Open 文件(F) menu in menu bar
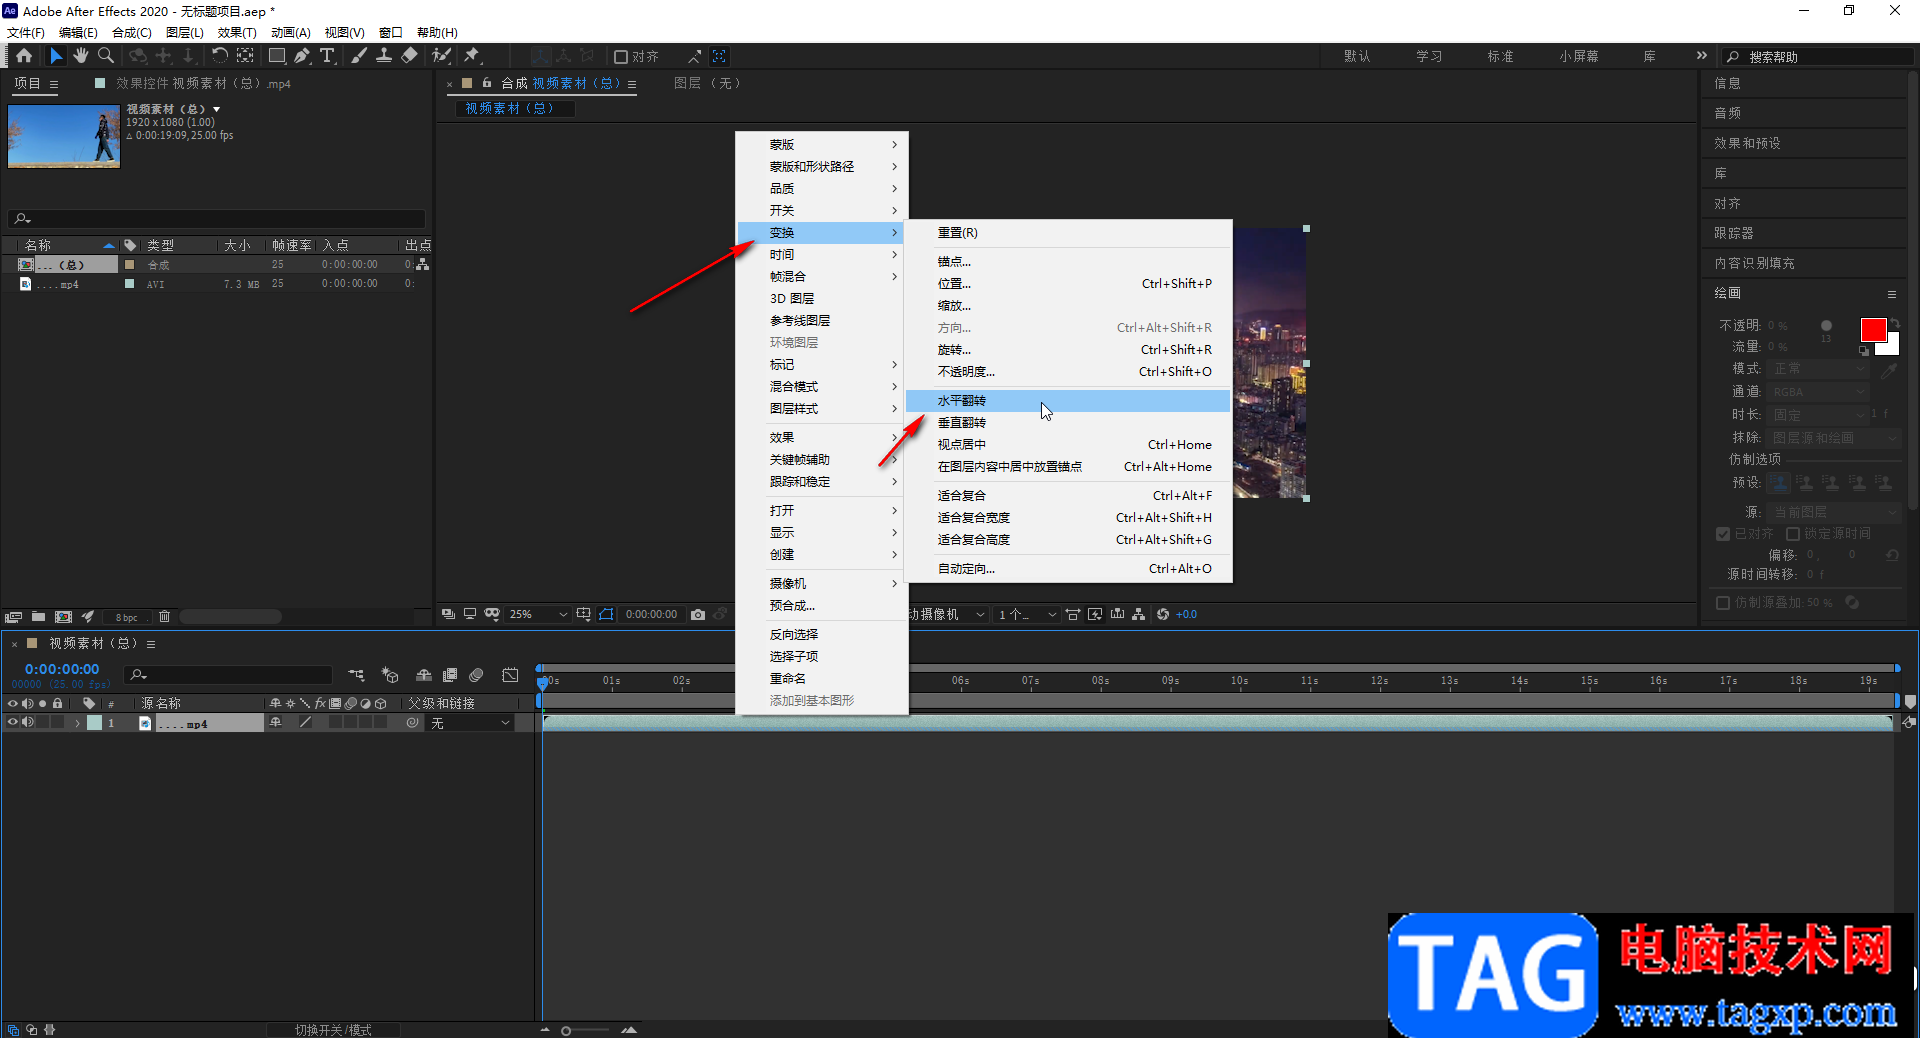Image resolution: width=1920 pixels, height=1038 pixels. point(25,32)
